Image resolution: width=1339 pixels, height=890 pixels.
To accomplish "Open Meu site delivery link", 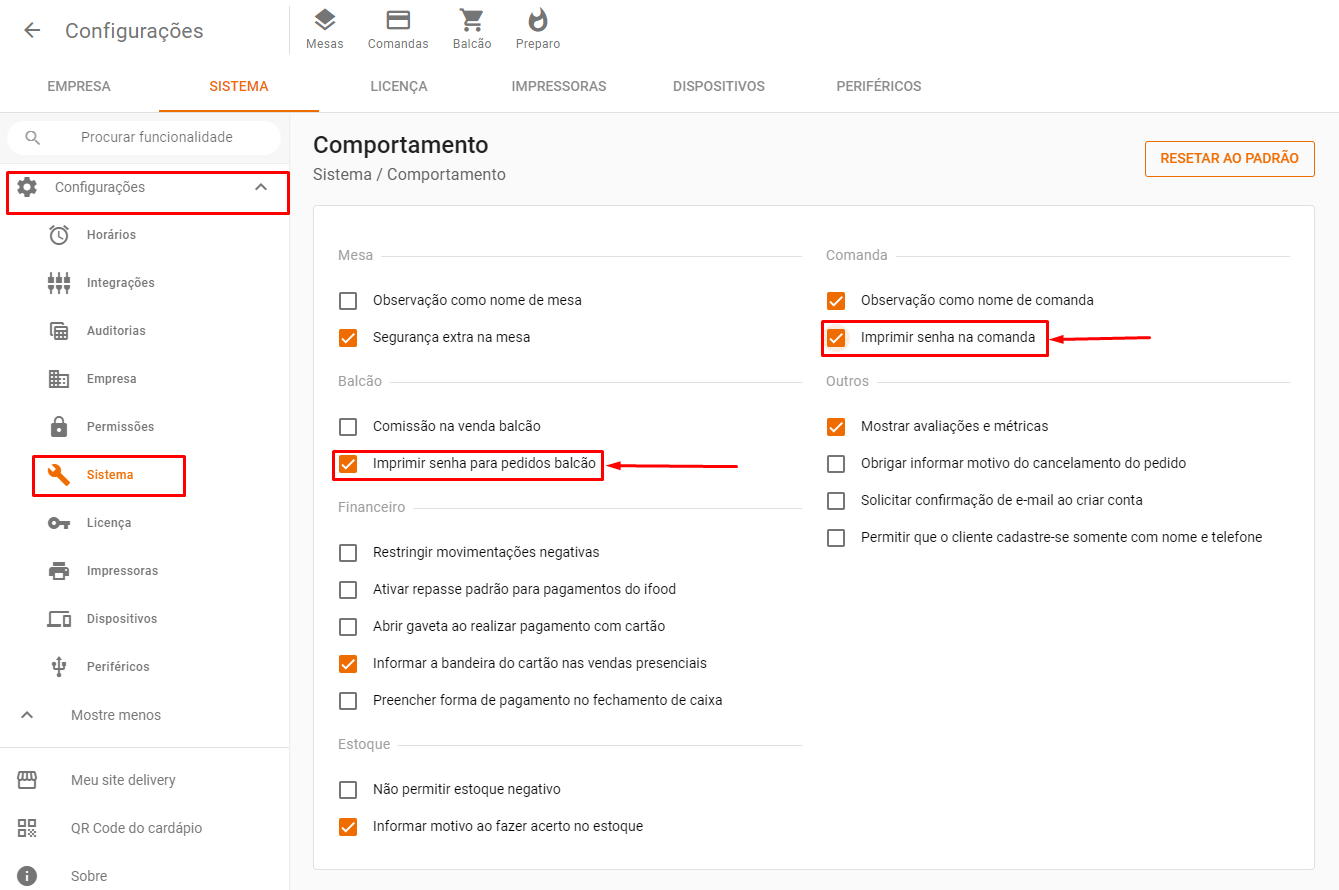I will 123,780.
